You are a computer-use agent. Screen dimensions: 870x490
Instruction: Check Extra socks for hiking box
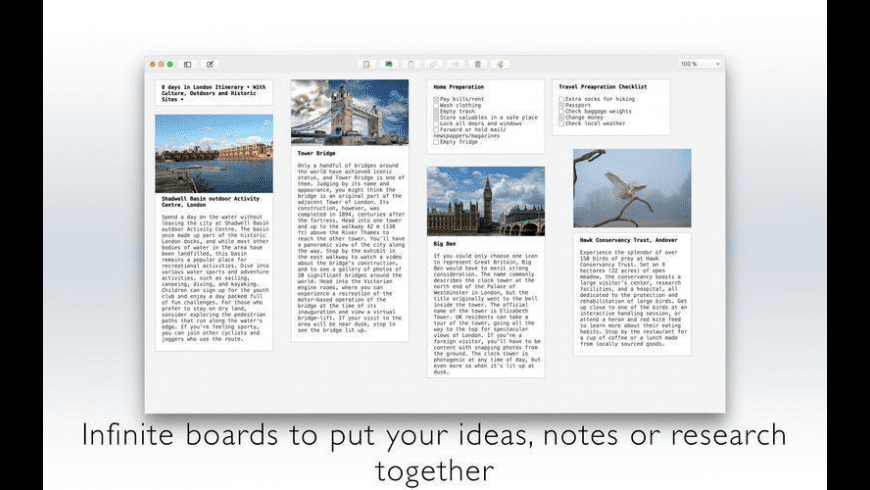pos(562,99)
